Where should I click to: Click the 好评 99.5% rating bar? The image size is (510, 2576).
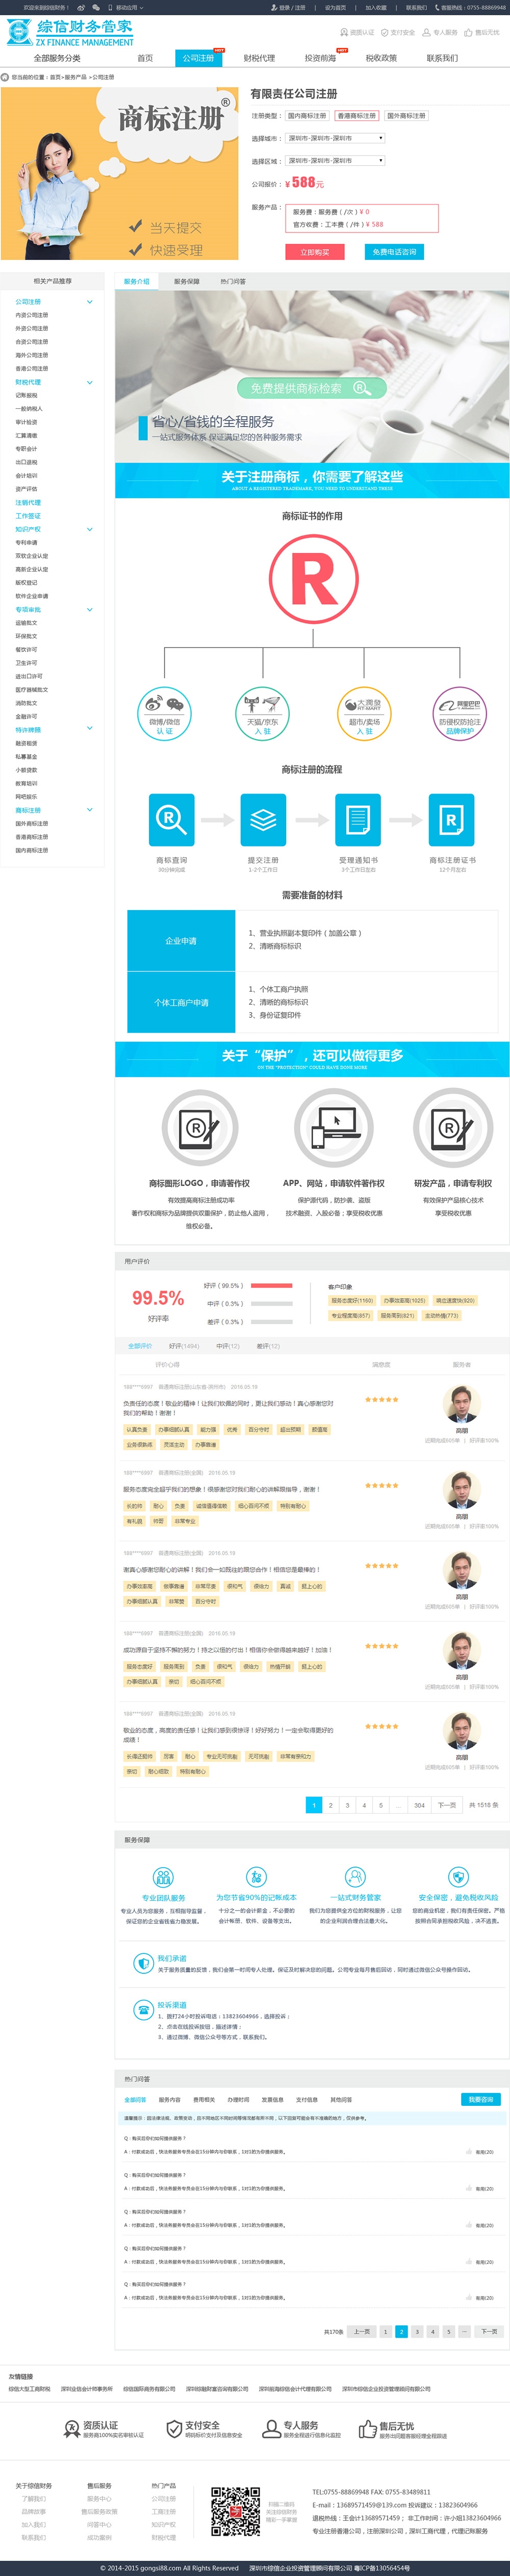(x=271, y=1285)
